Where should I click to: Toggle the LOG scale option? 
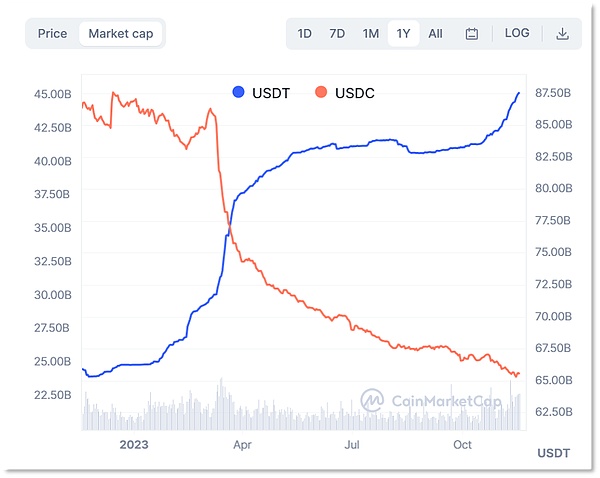[517, 33]
